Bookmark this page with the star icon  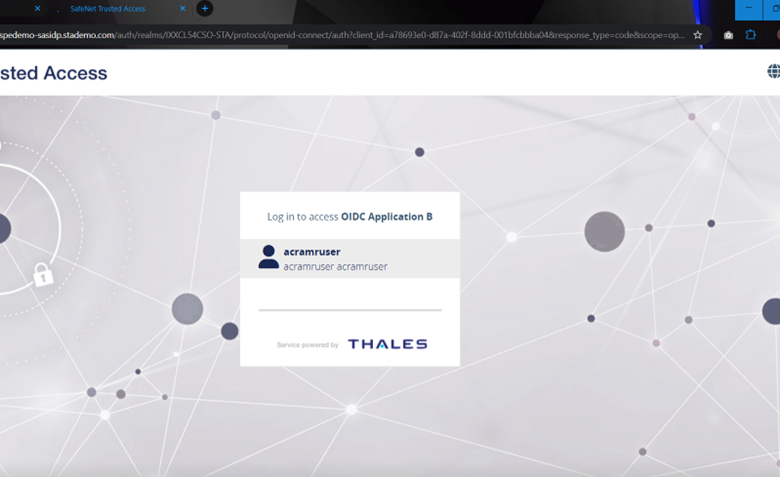(698, 34)
